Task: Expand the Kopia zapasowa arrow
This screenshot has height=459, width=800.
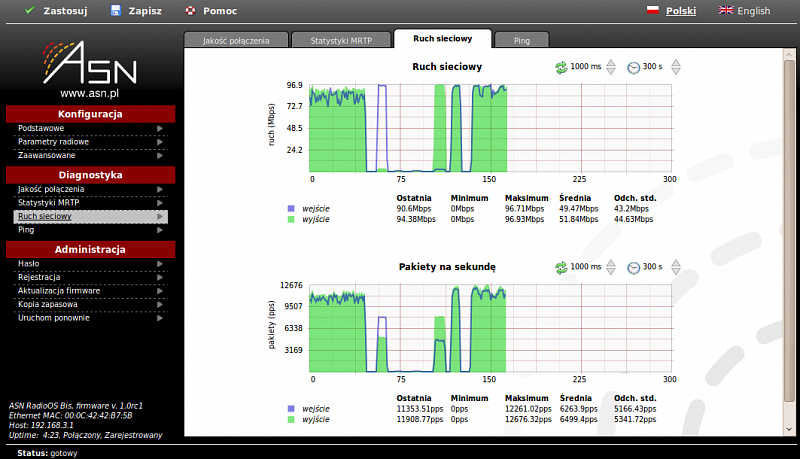Action: (160, 304)
